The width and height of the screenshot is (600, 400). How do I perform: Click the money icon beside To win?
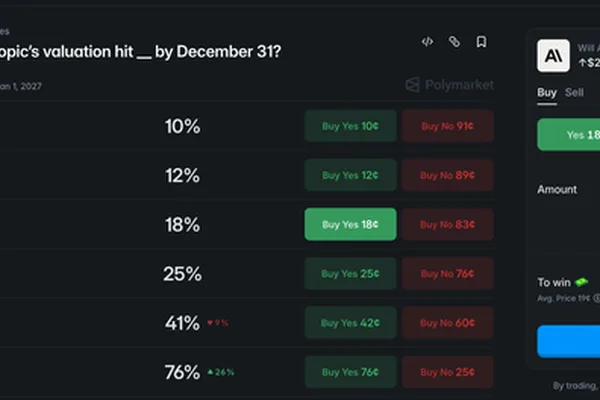point(582,282)
